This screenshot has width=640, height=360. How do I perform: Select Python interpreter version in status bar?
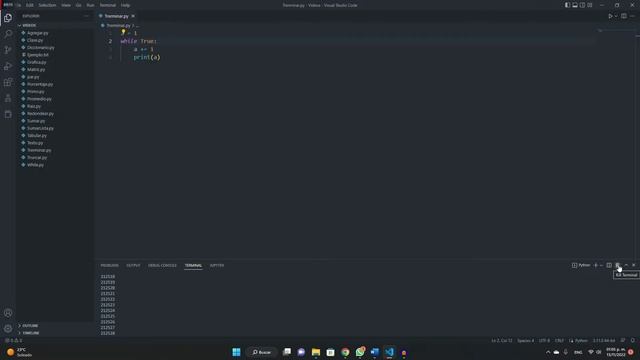[604, 340]
